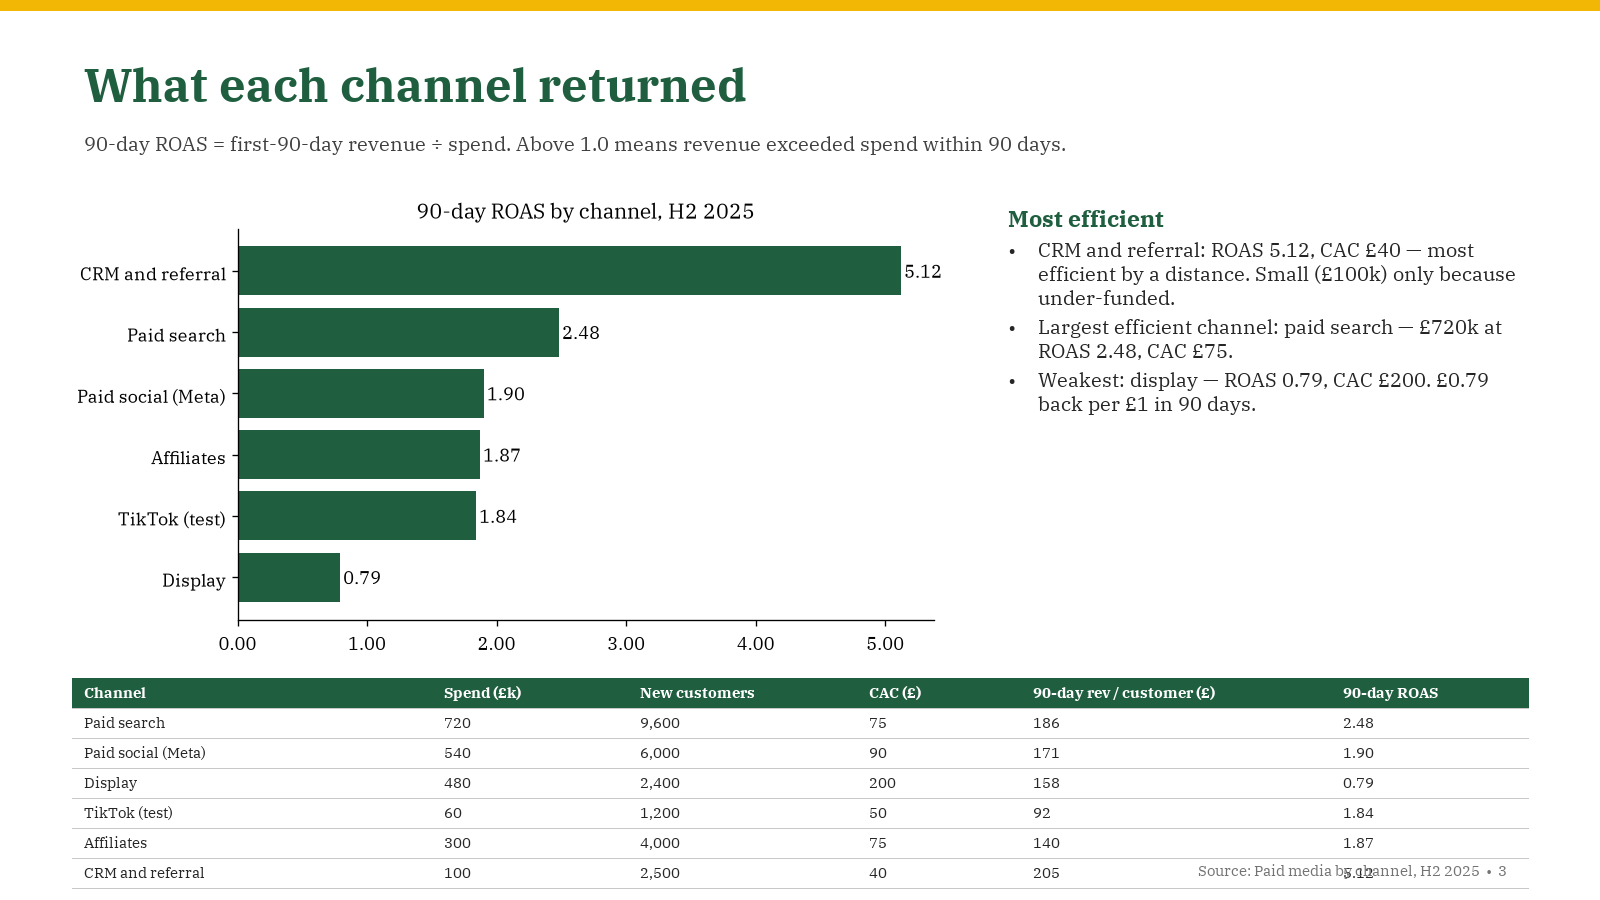Viewport: 1600px width, 900px height.
Task: Select the 'Most efficient' heading
Action: click(1085, 219)
